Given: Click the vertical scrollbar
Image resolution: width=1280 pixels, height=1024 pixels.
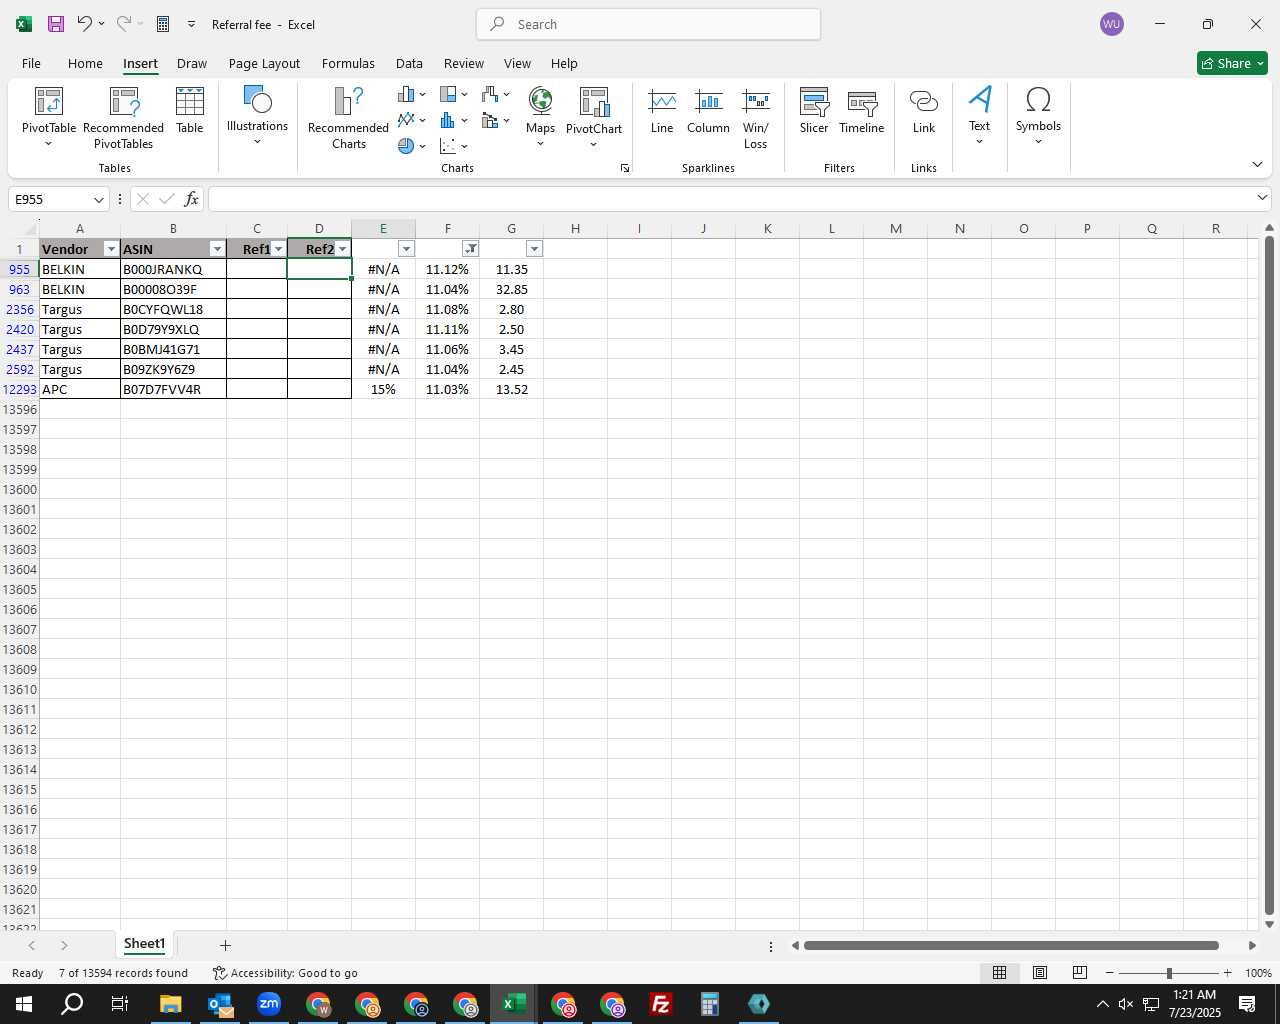Looking at the screenshot, I should coord(1269,575).
